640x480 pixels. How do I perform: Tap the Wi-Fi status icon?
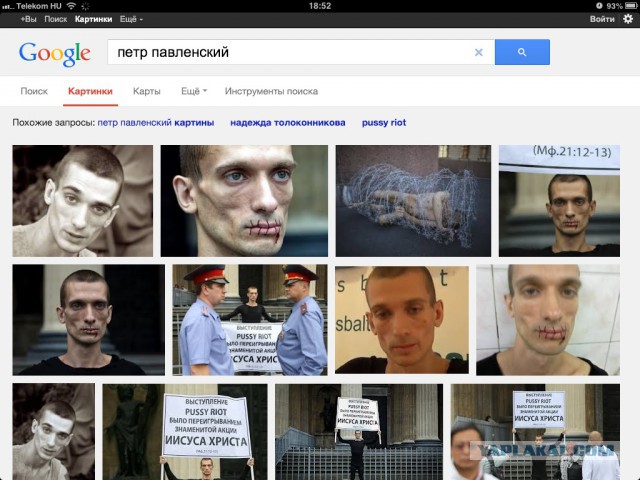71,6
